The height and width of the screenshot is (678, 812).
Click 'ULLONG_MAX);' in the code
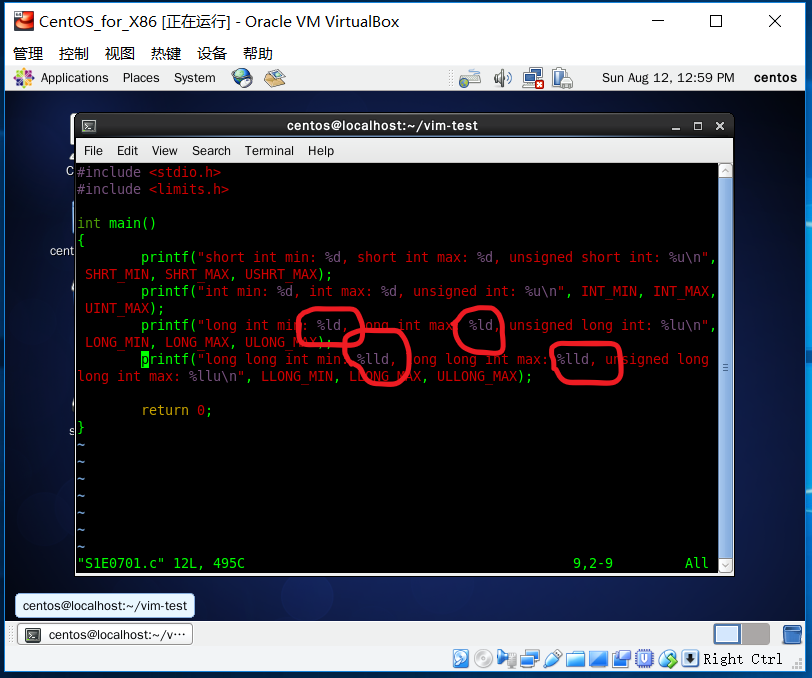(484, 376)
